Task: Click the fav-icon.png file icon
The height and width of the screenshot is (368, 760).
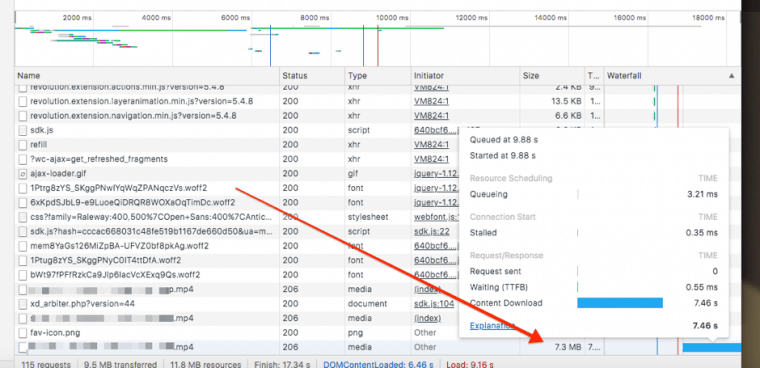Action: [x=22, y=333]
